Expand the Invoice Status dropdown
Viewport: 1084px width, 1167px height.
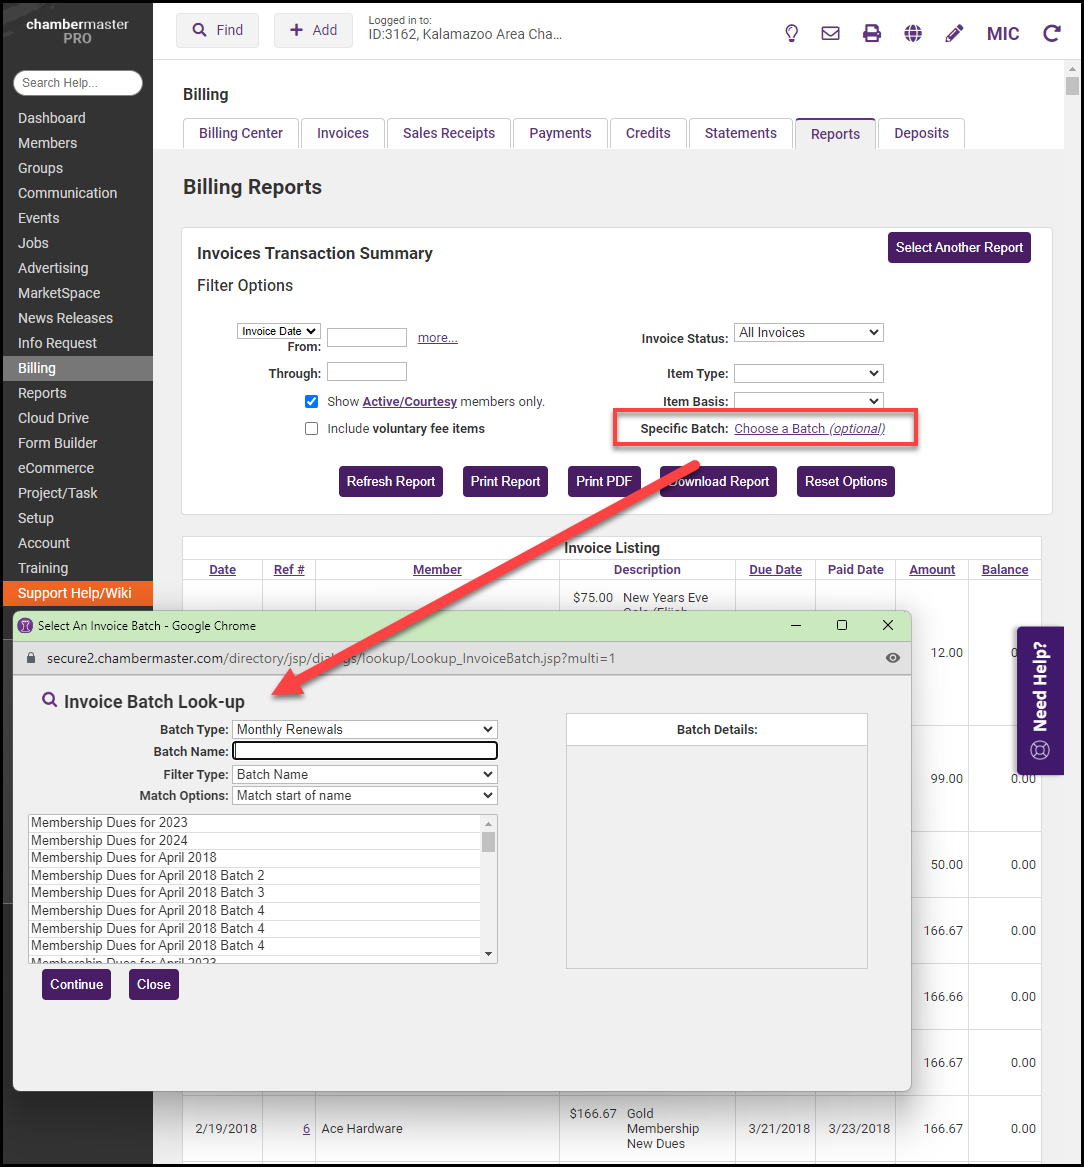(x=808, y=333)
